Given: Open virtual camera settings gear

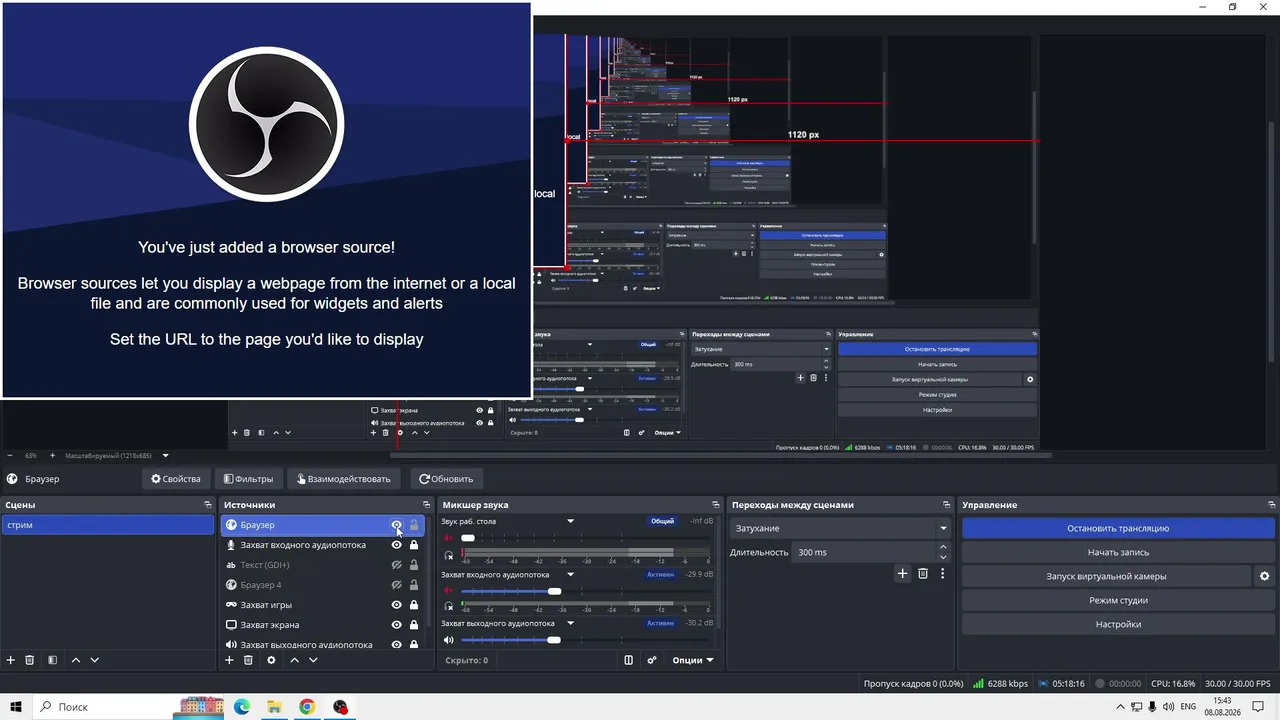Looking at the screenshot, I should (x=1264, y=576).
